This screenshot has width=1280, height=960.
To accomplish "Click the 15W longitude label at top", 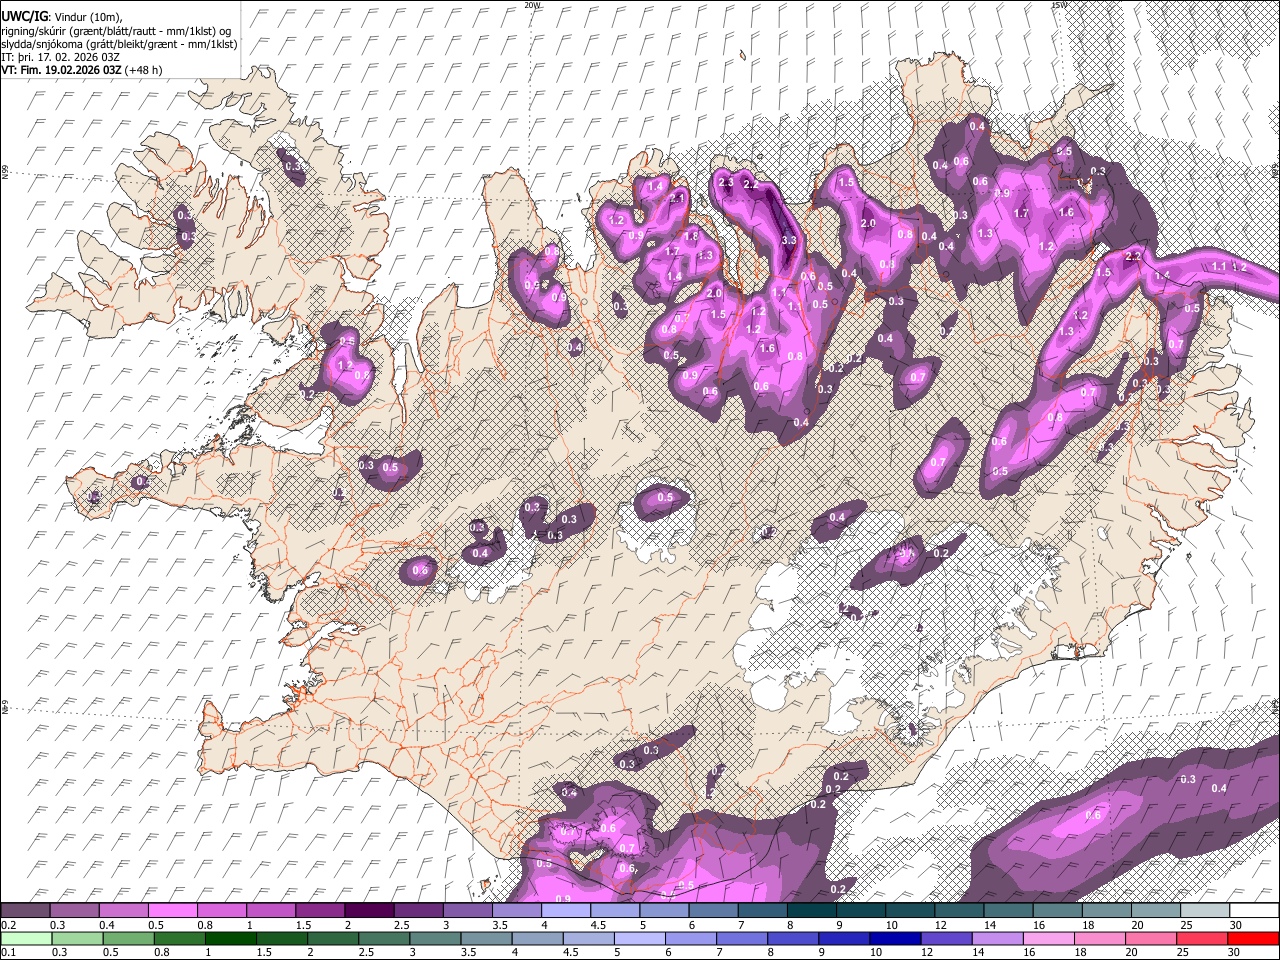I will [x=1058, y=5].
